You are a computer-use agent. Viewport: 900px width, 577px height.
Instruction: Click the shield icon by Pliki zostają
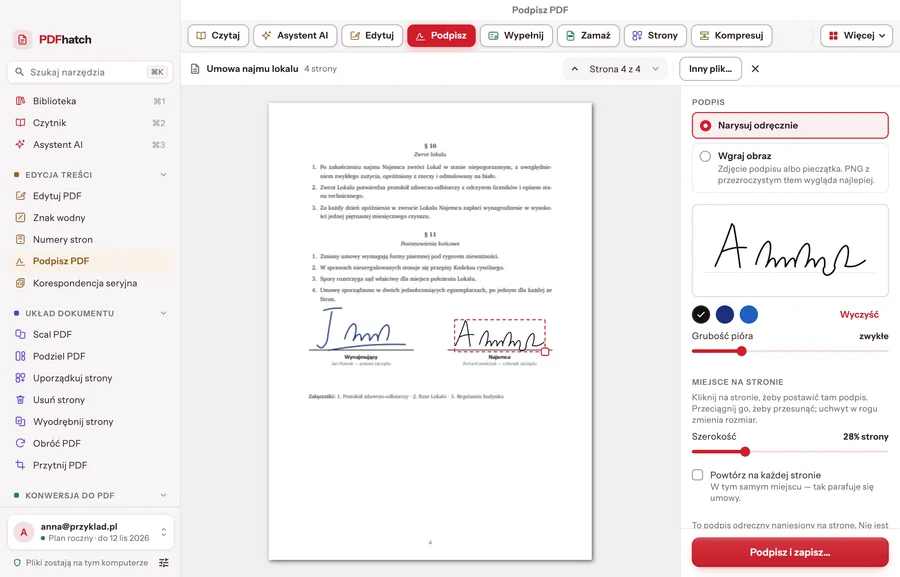tap(17, 563)
